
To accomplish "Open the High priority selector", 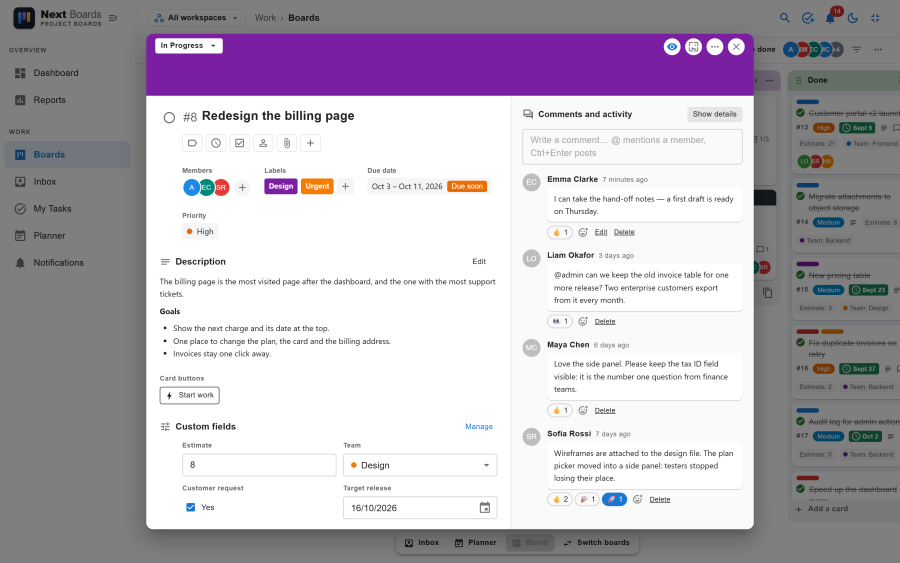I will [200, 231].
